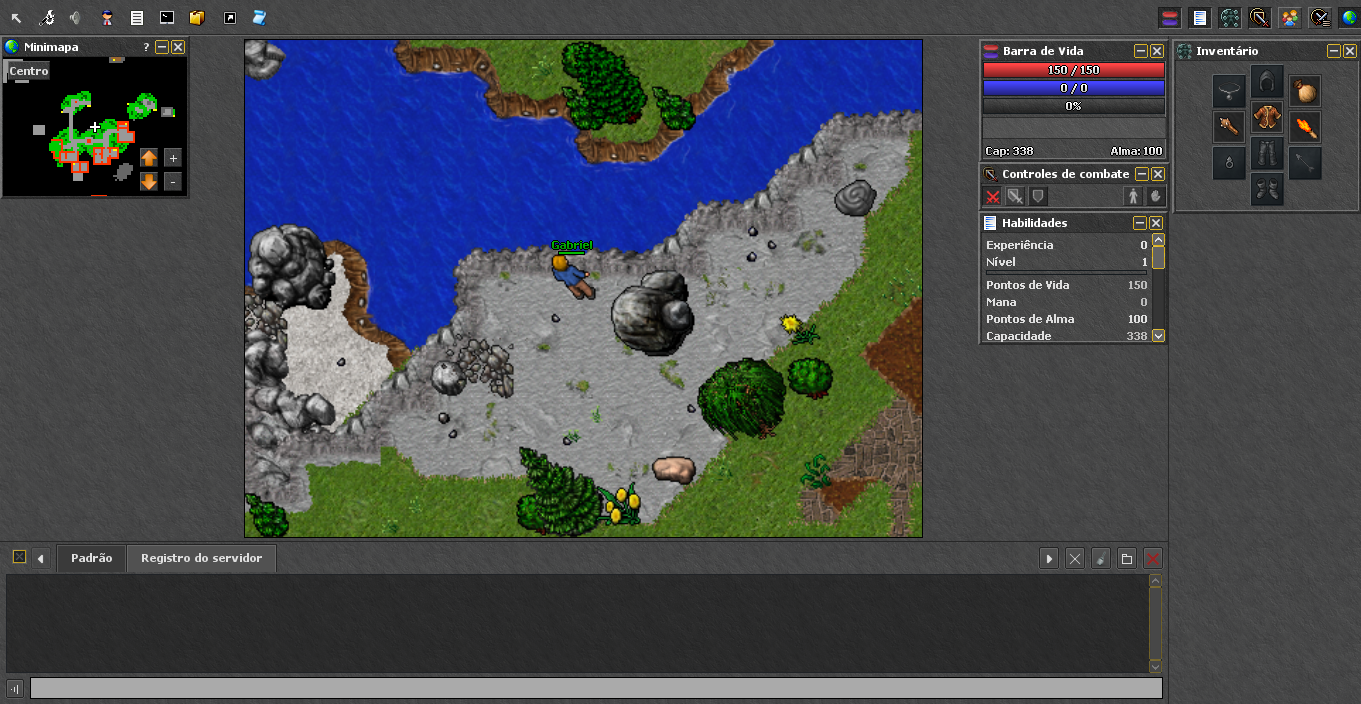The image size is (1361, 704).
Task: Click the blue scroll icon in top toolbar
Action: pos(259,18)
